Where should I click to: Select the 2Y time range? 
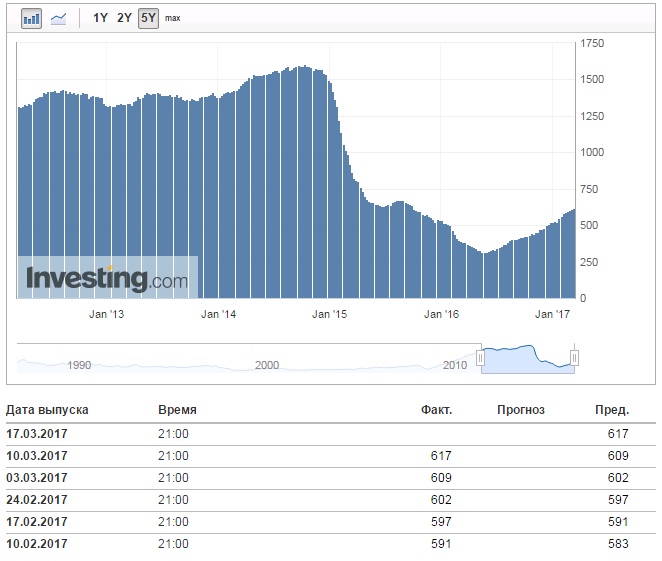click(x=124, y=18)
